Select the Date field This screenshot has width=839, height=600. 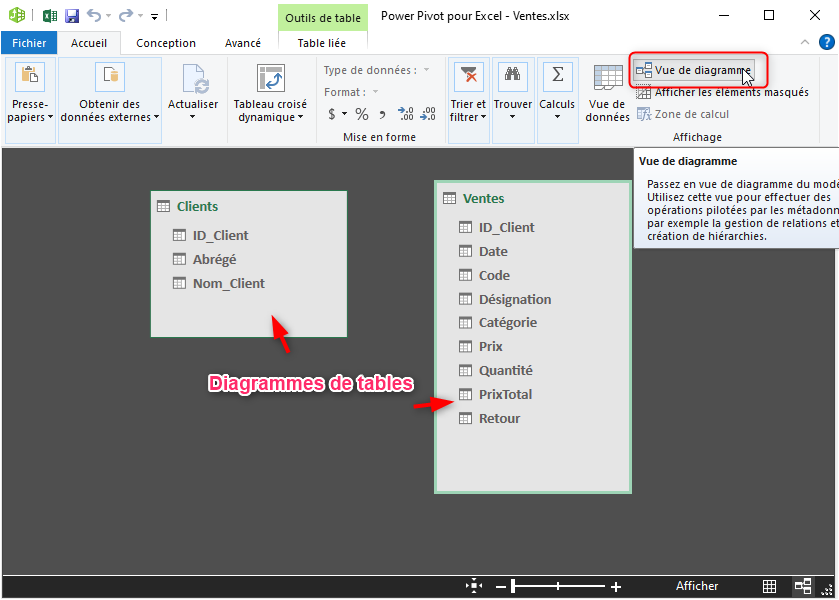pos(493,252)
